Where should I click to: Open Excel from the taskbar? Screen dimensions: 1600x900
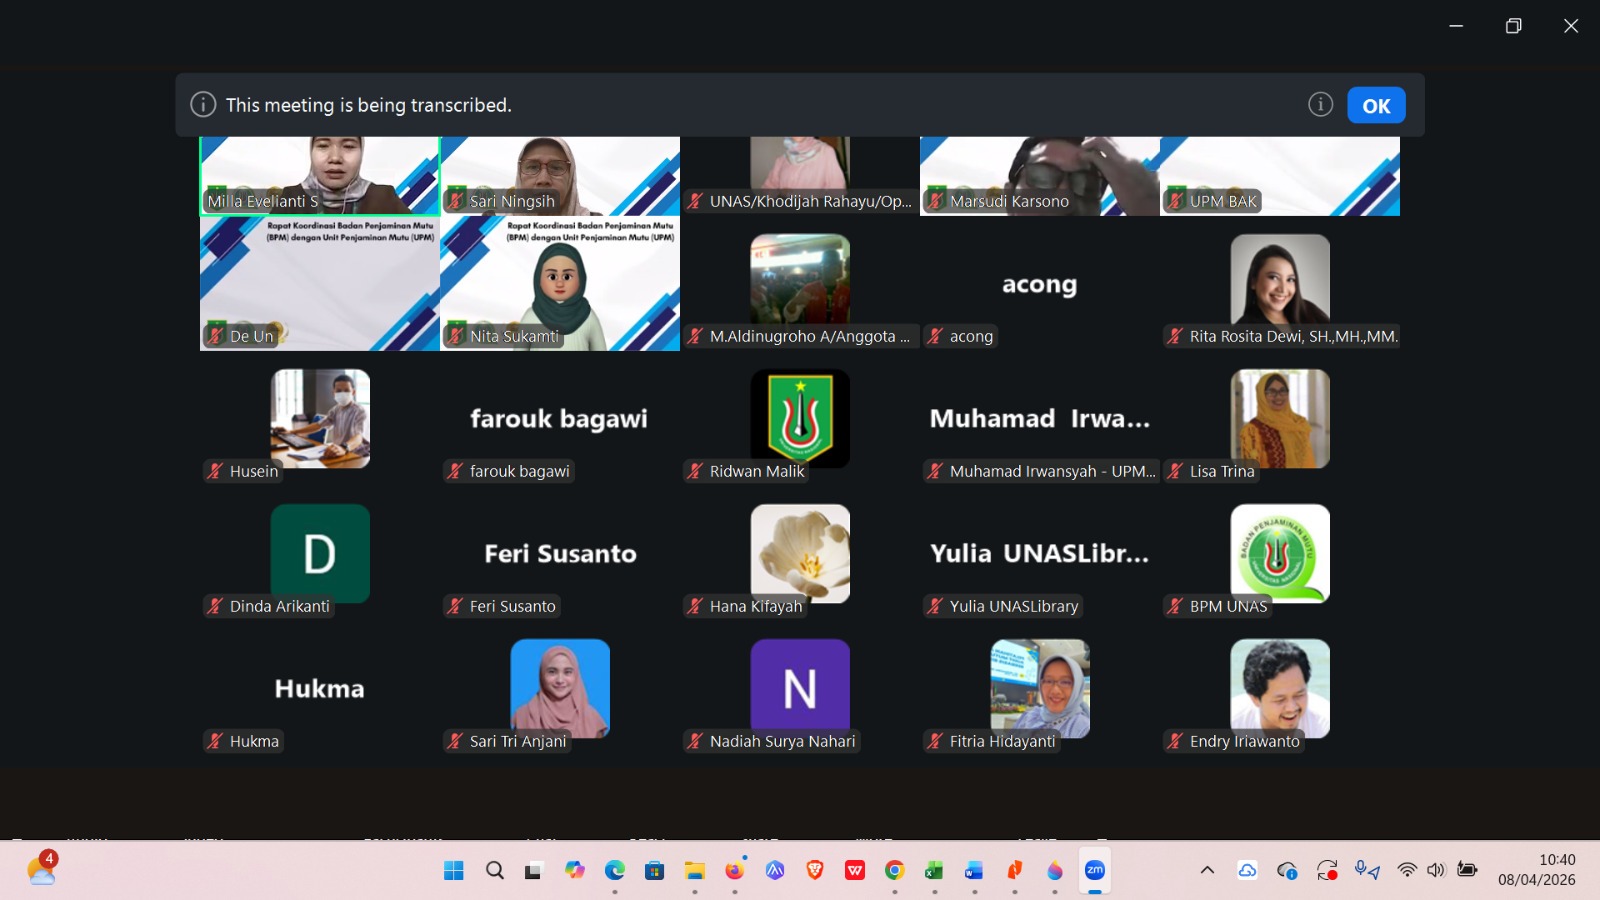coord(935,870)
